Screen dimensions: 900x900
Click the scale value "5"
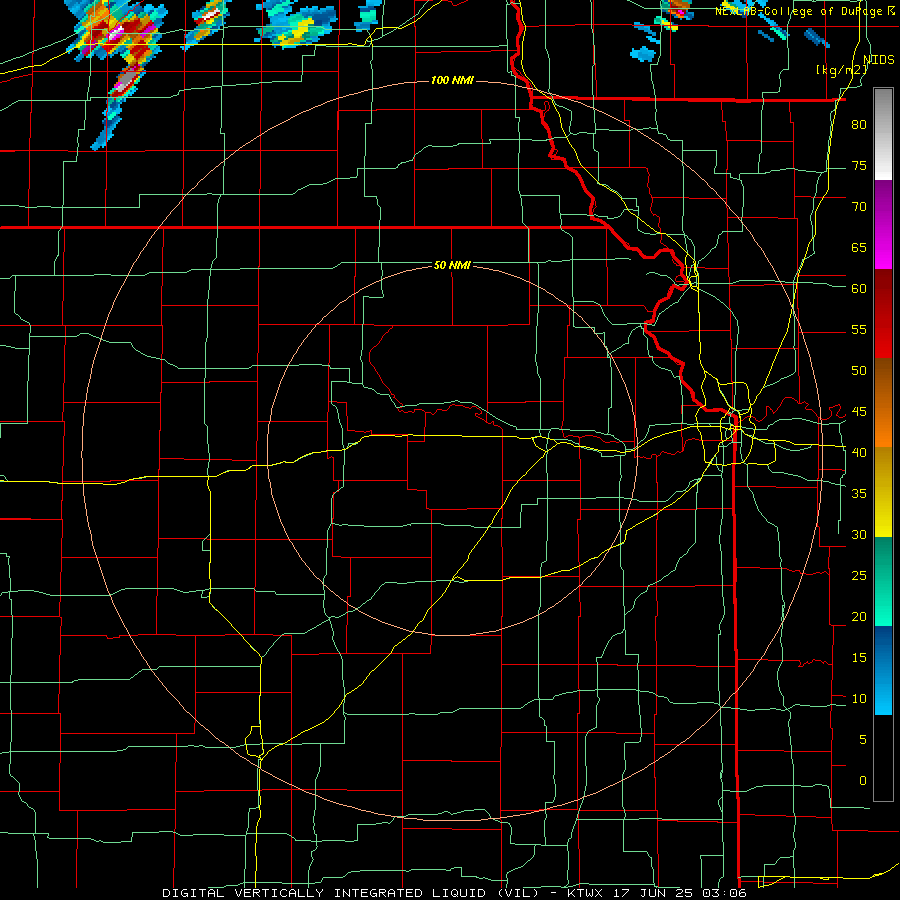click(863, 740)
